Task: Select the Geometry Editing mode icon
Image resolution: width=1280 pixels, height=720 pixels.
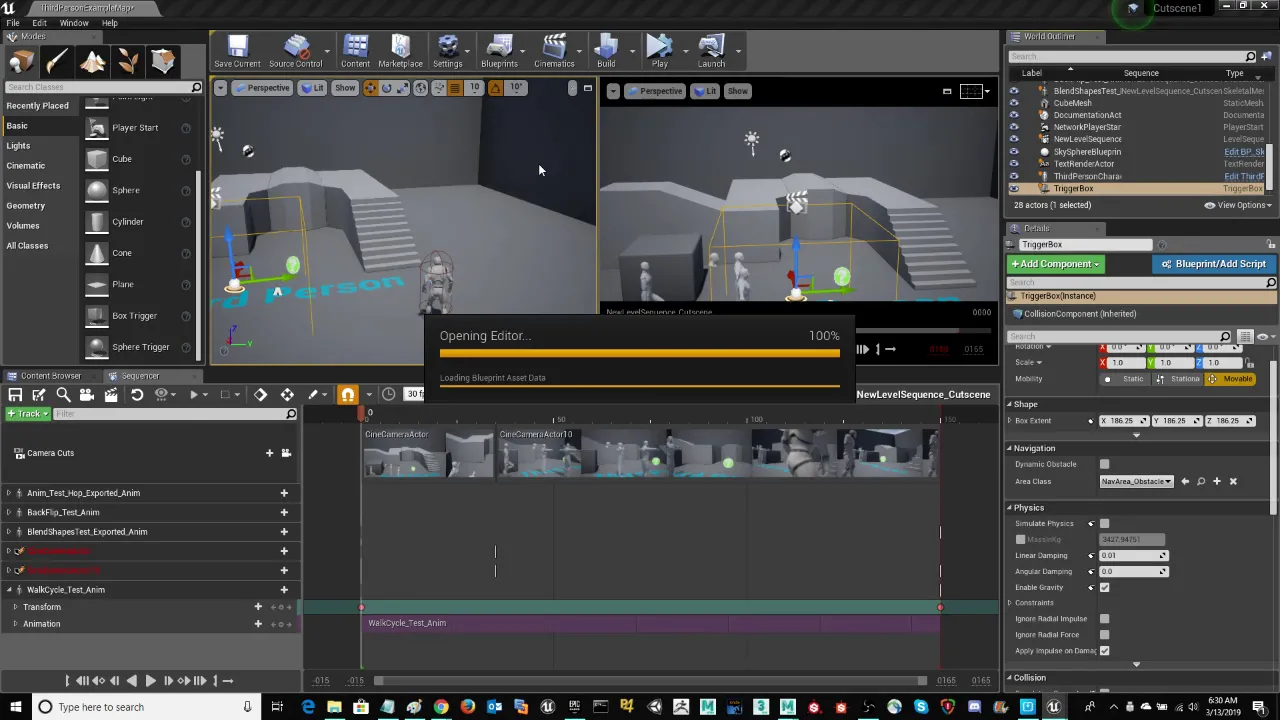Action: (x=163, y=62)
